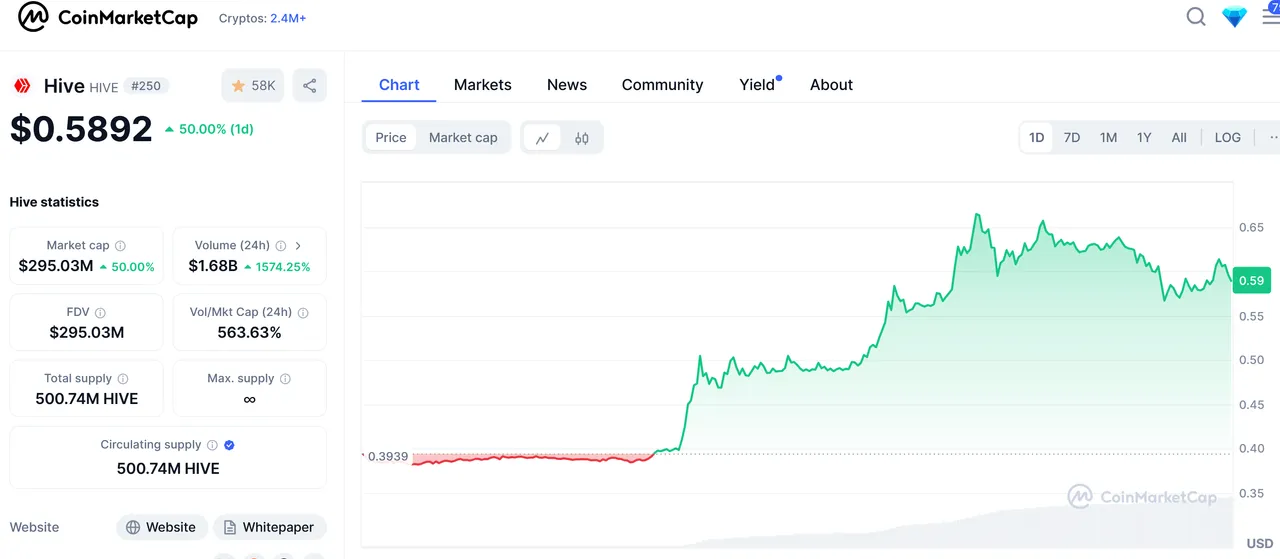The image size is (1280, 559).
Task: Click the 0.59 current price label
Action: pos(1251,280)
